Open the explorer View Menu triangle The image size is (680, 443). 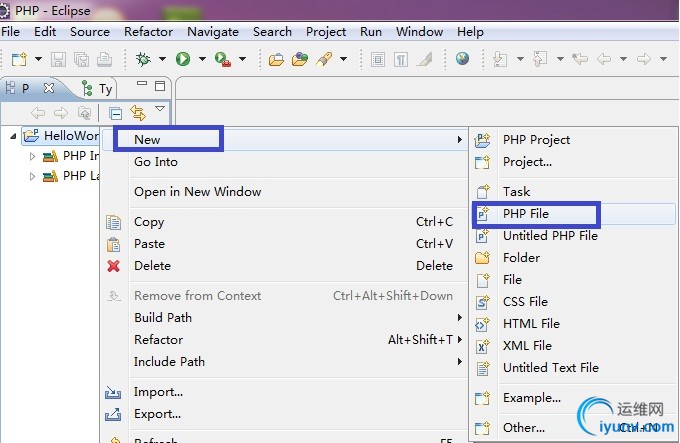160,108
